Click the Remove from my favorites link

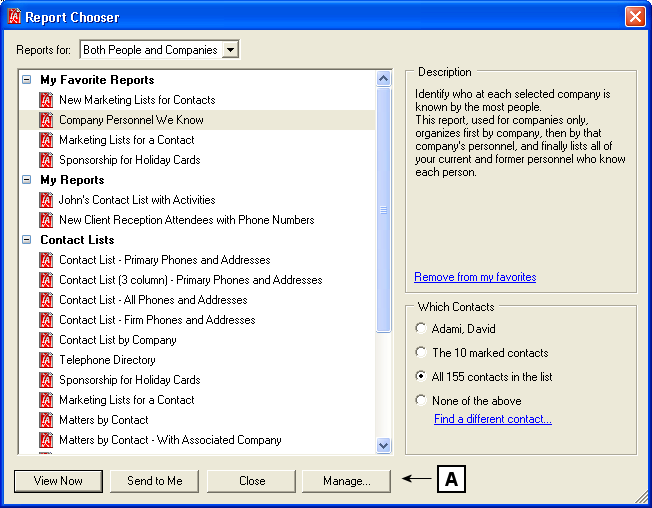tap(475, 277)
